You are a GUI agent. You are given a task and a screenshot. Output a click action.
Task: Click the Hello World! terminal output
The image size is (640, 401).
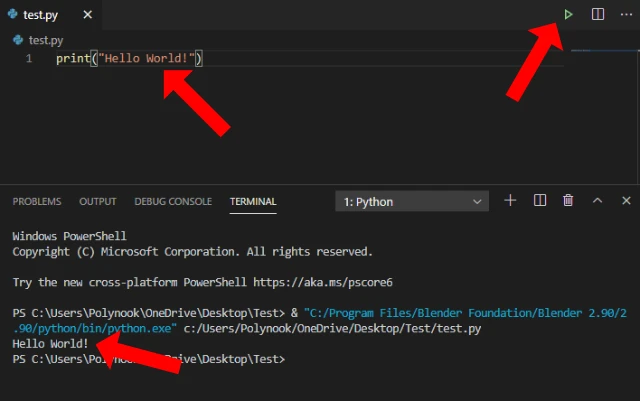(x=50, y=344)
